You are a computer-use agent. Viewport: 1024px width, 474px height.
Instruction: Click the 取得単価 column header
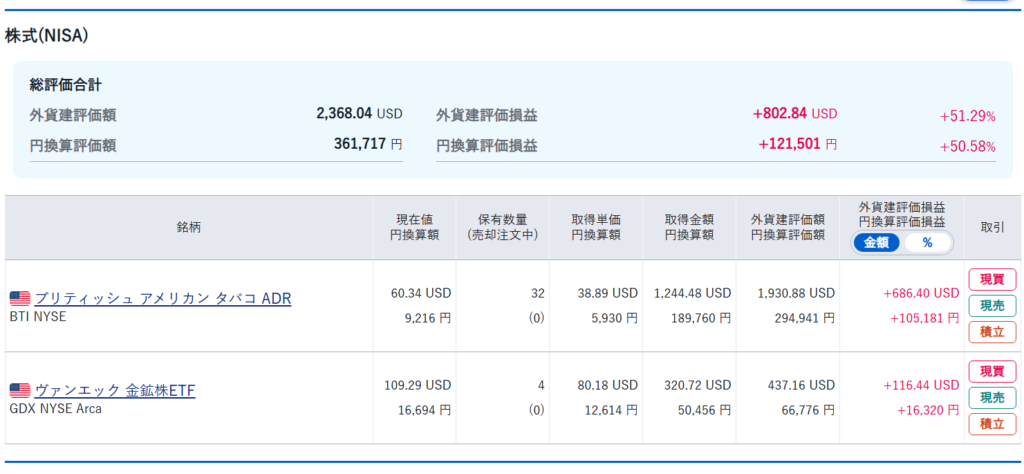(596, 227)
